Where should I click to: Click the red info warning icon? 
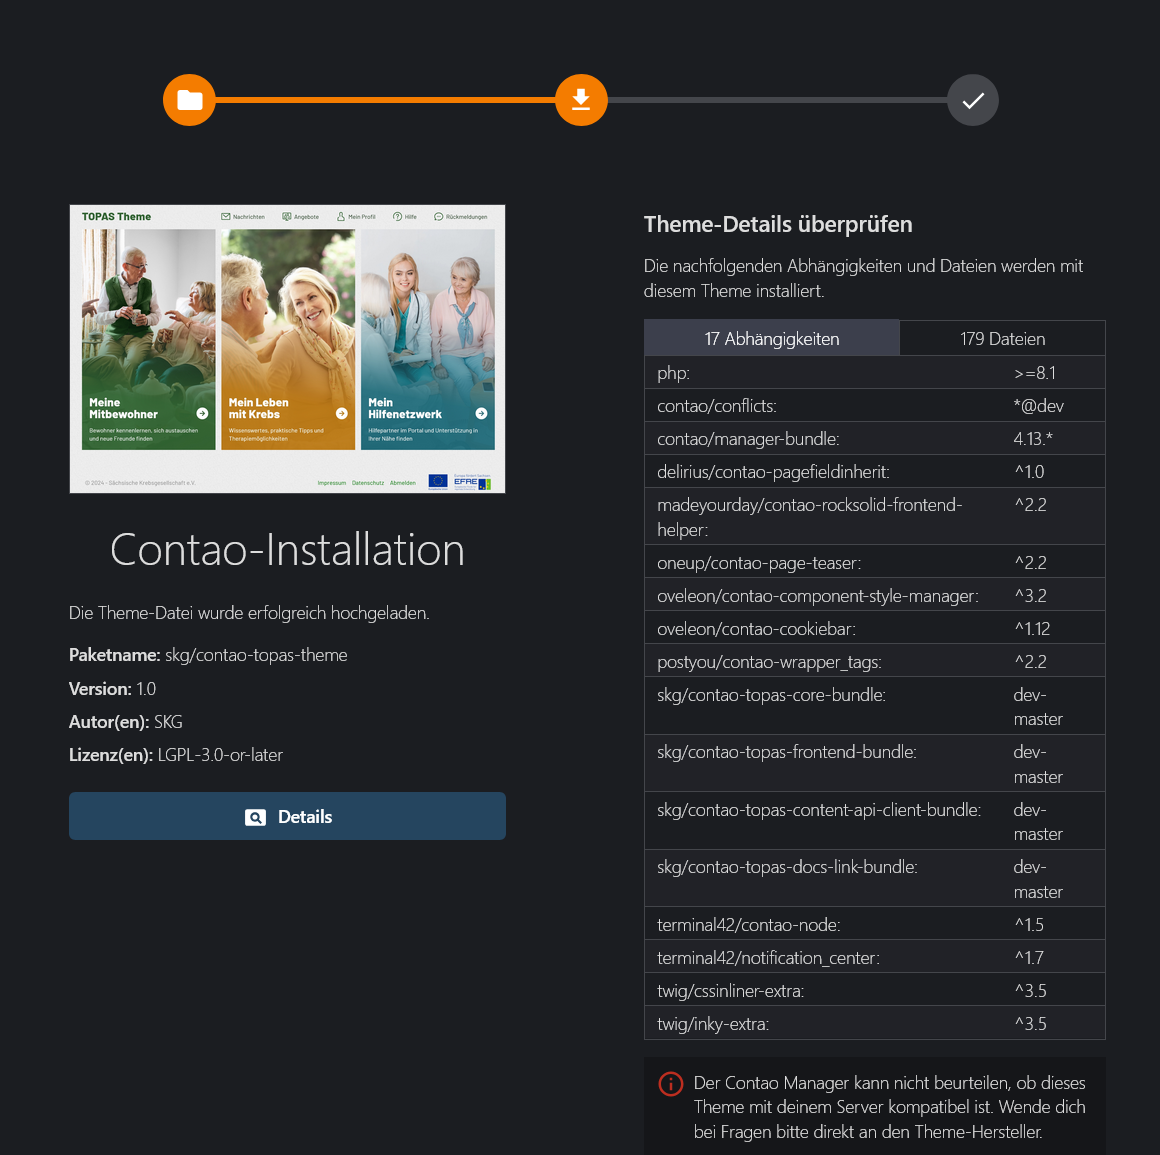tap(671, 1084)
